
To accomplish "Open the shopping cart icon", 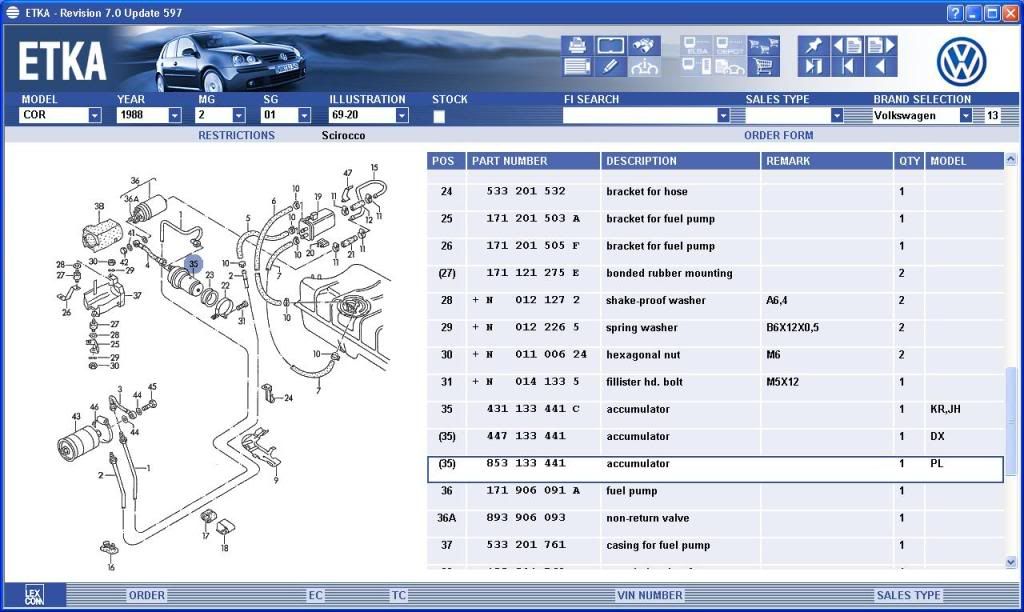I will click(763, 68).
